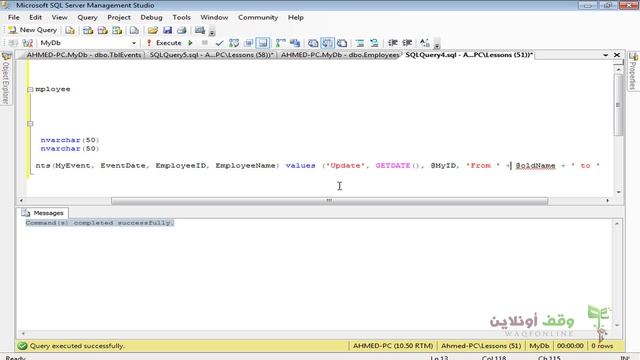Click '0 rows' in status bar
640x360 pixels.
coord(602,346)
